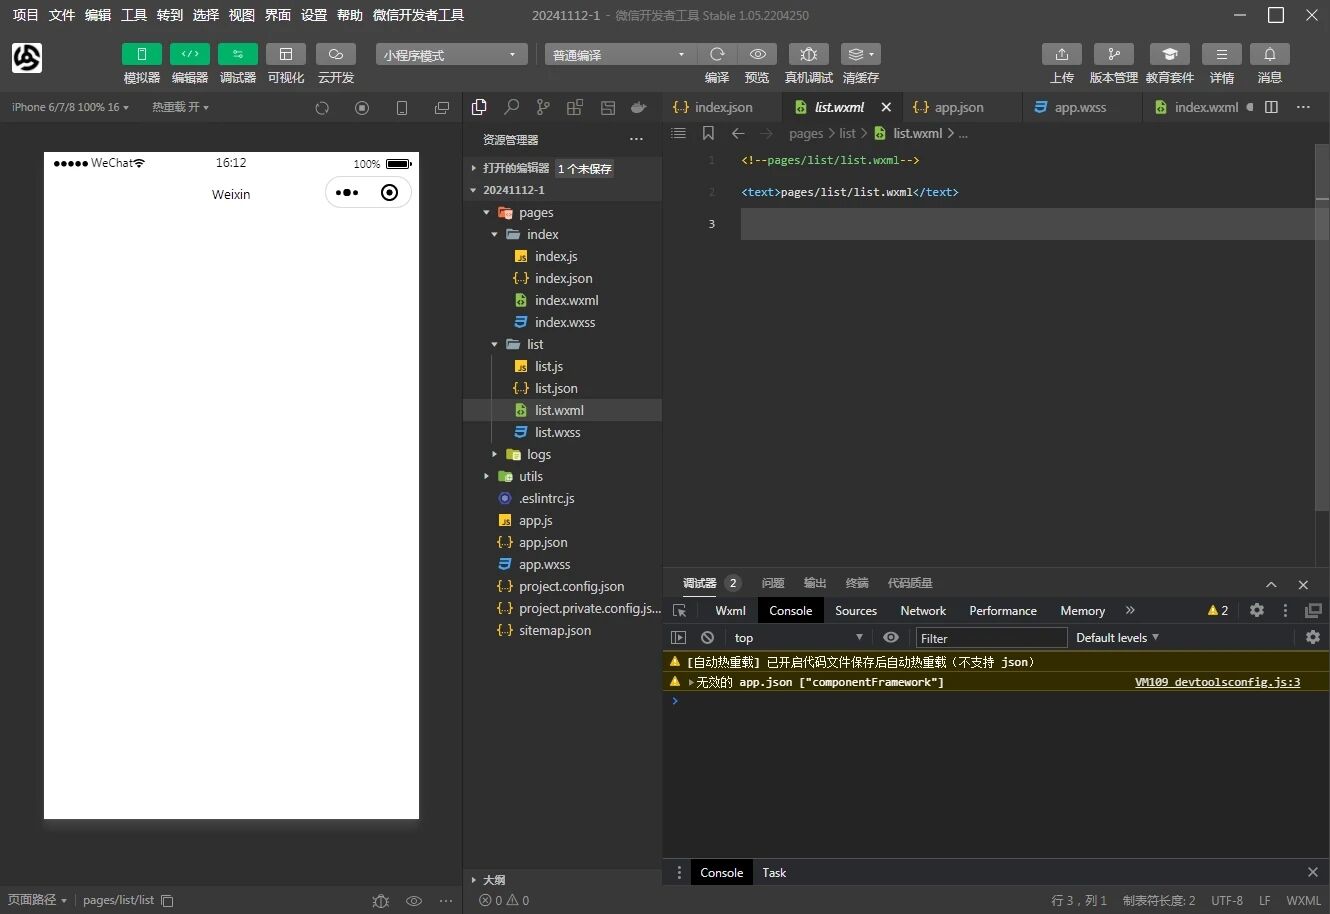
Task: Close the list.wxml editor tab
Action: tap(886, 107)
